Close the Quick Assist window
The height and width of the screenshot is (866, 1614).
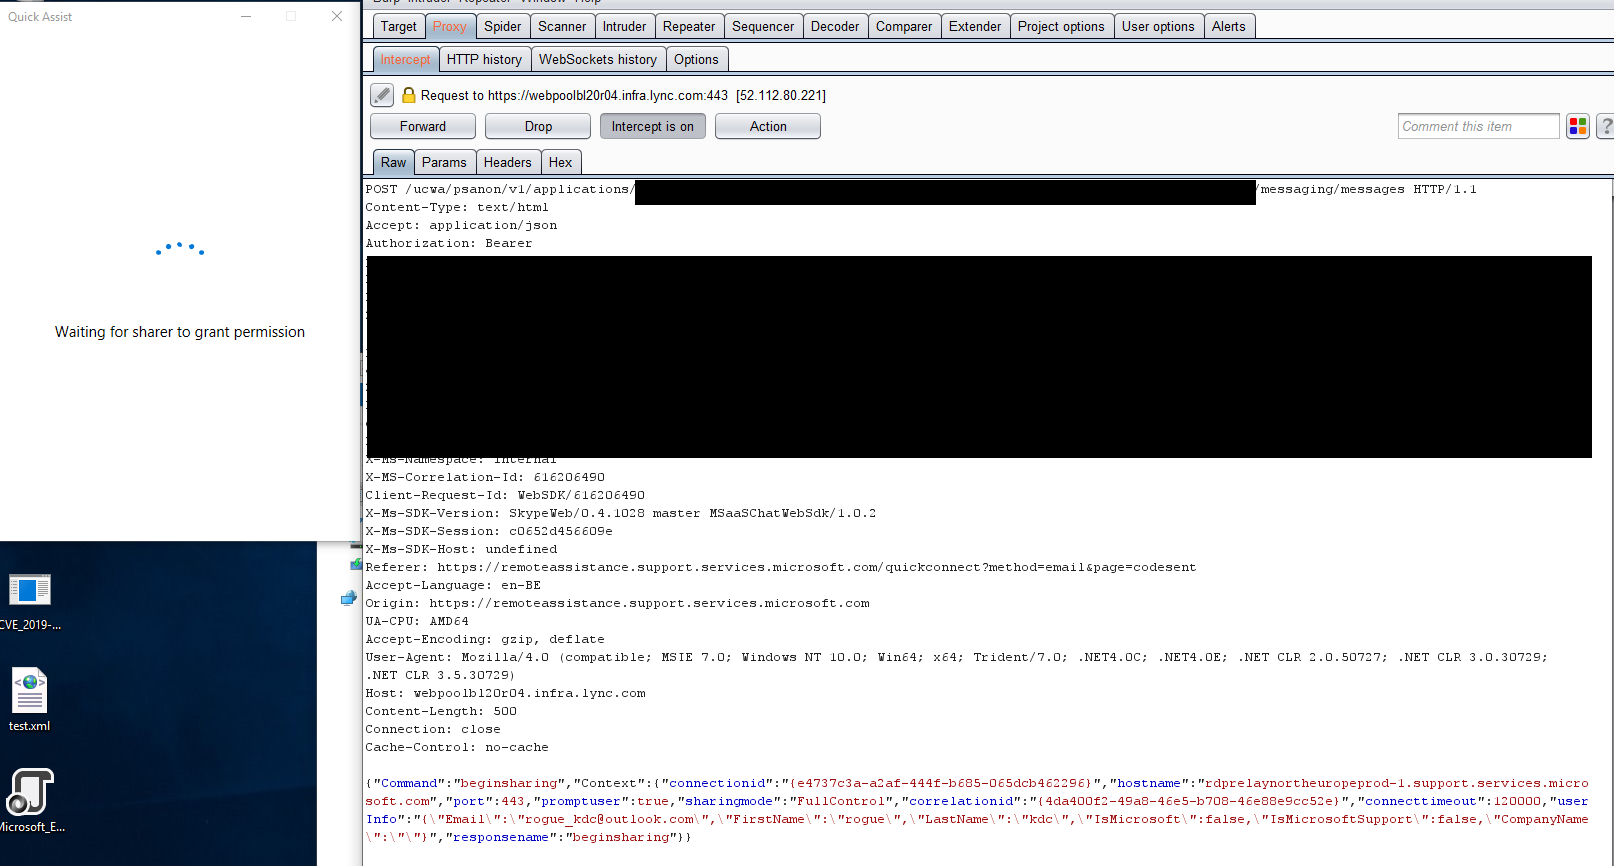[x=337, y=16]
